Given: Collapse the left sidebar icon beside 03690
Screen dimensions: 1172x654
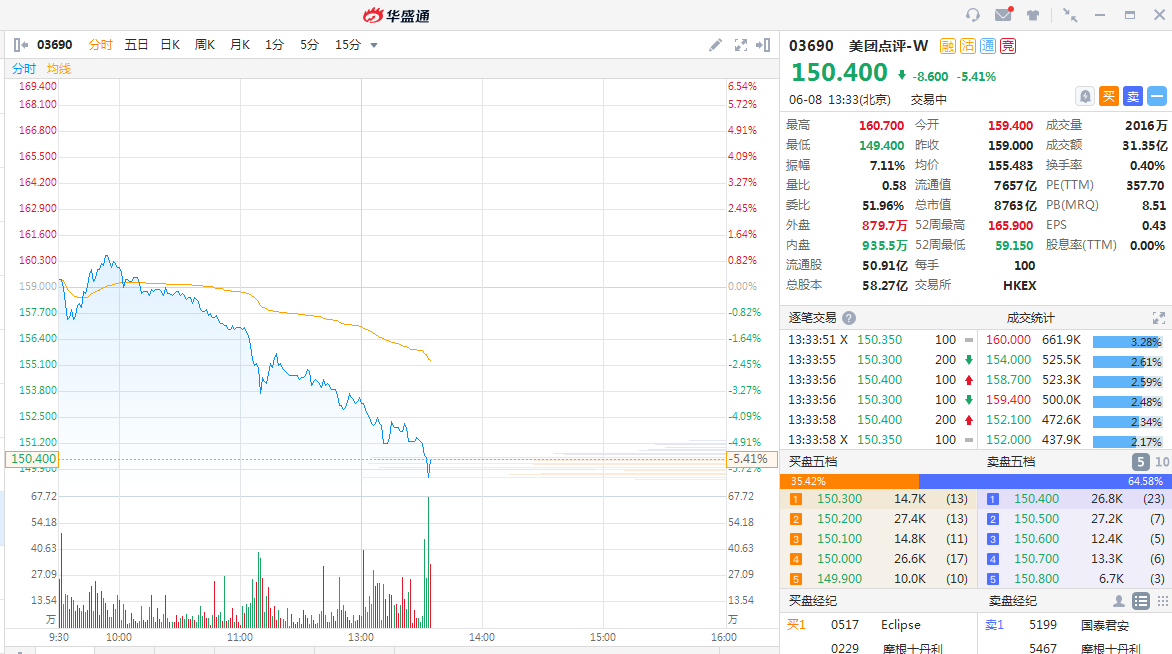Looking at the screenshot, I should click(21, 45).
